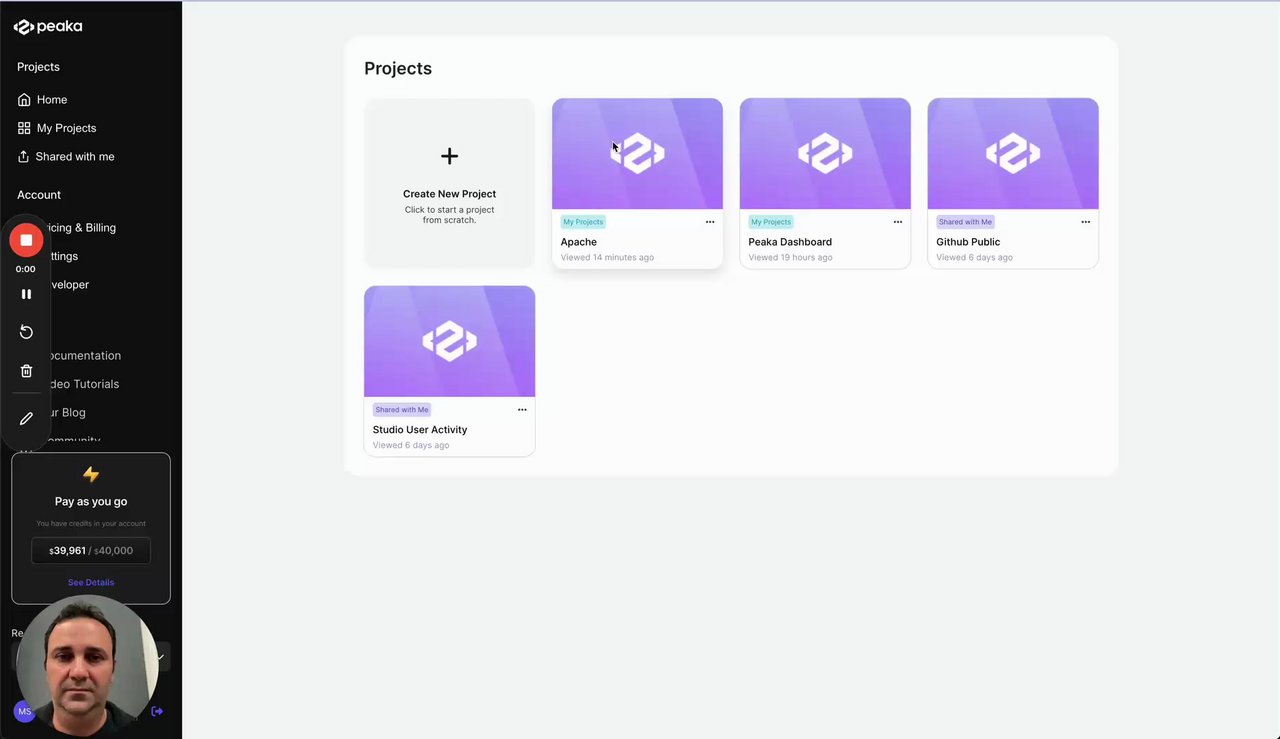
Task: Click the Viewed 19 hours ago text
Action: (790, 258)
